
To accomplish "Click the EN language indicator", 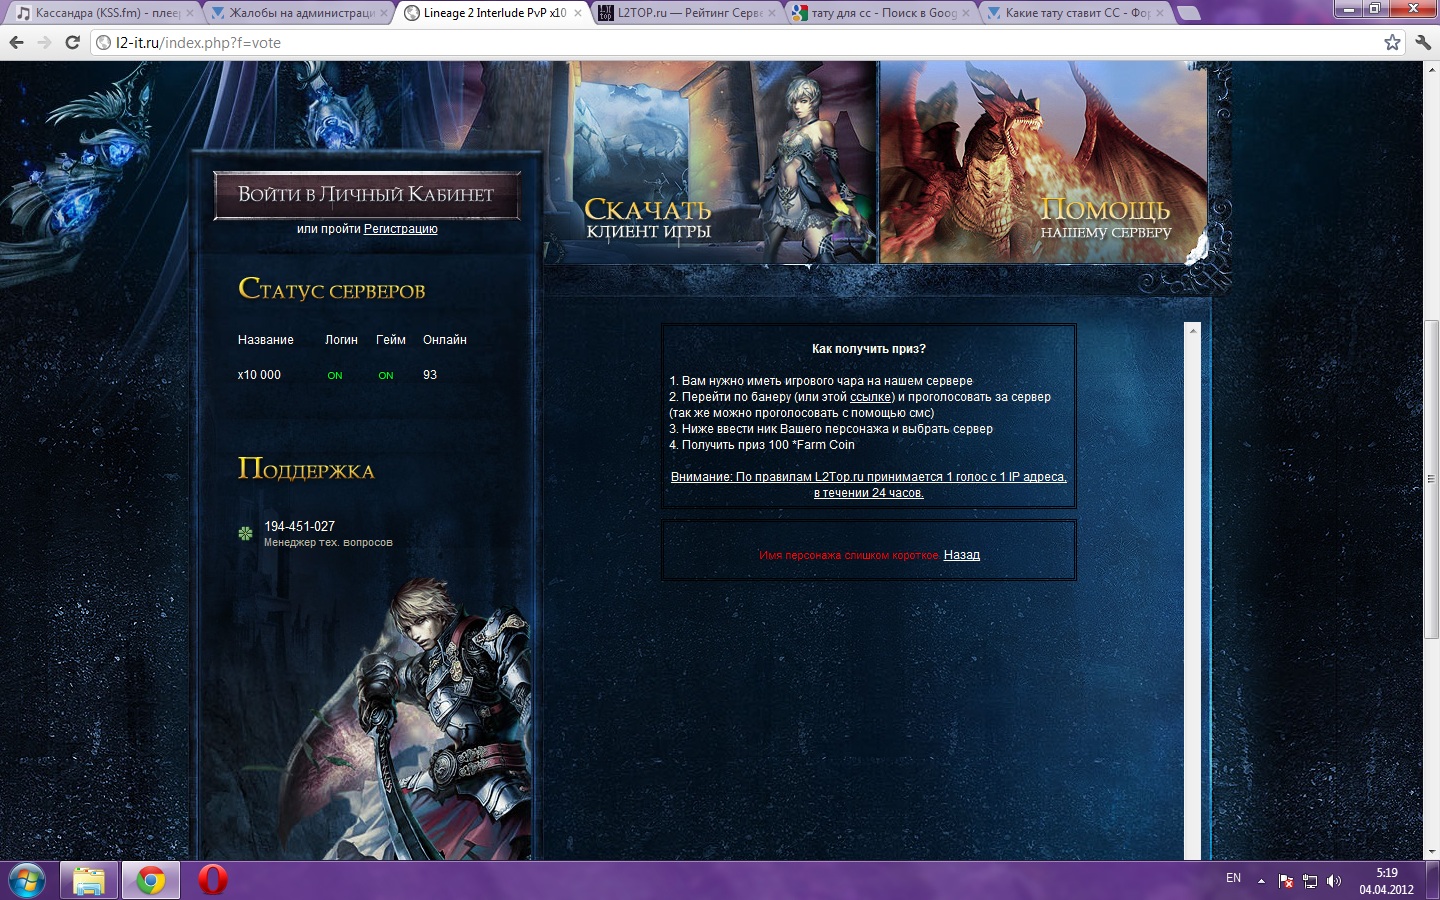I will pos(1233,878).
